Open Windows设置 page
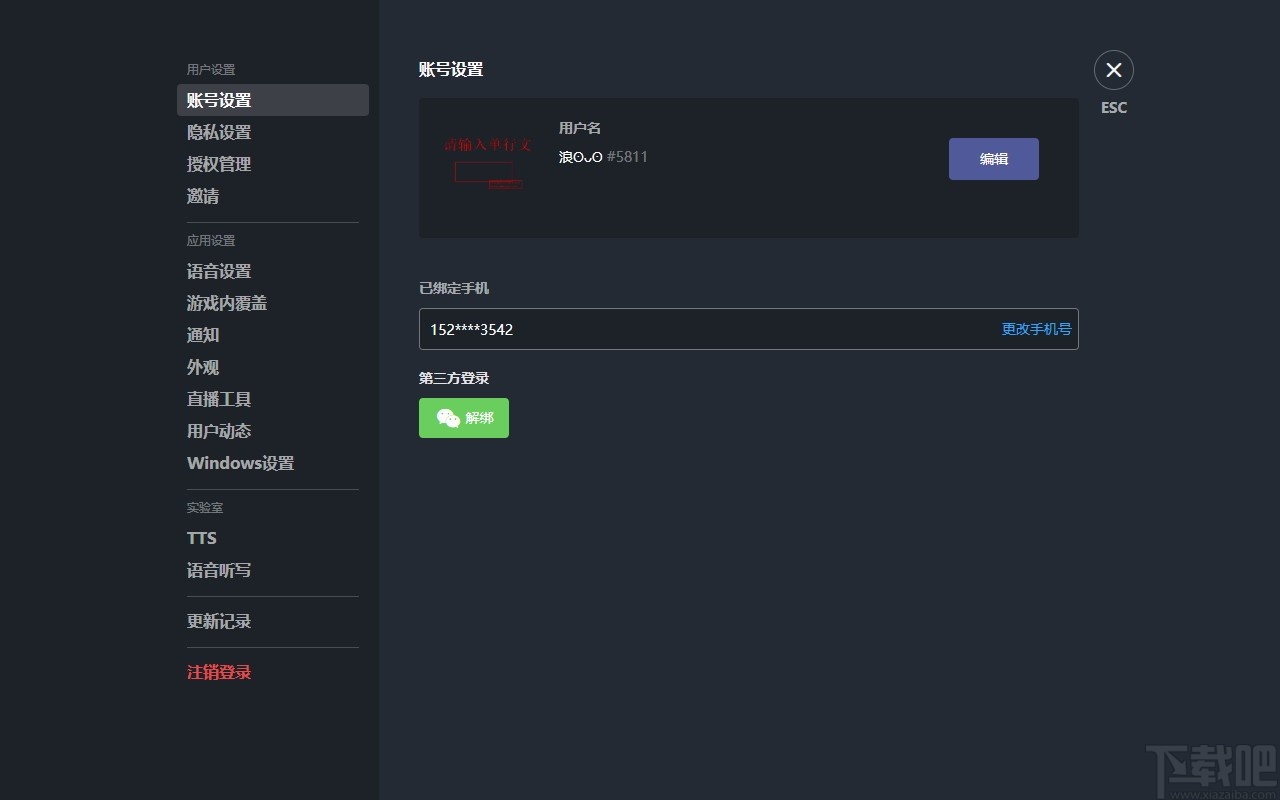1280x800 pixels. pos(273,463)
